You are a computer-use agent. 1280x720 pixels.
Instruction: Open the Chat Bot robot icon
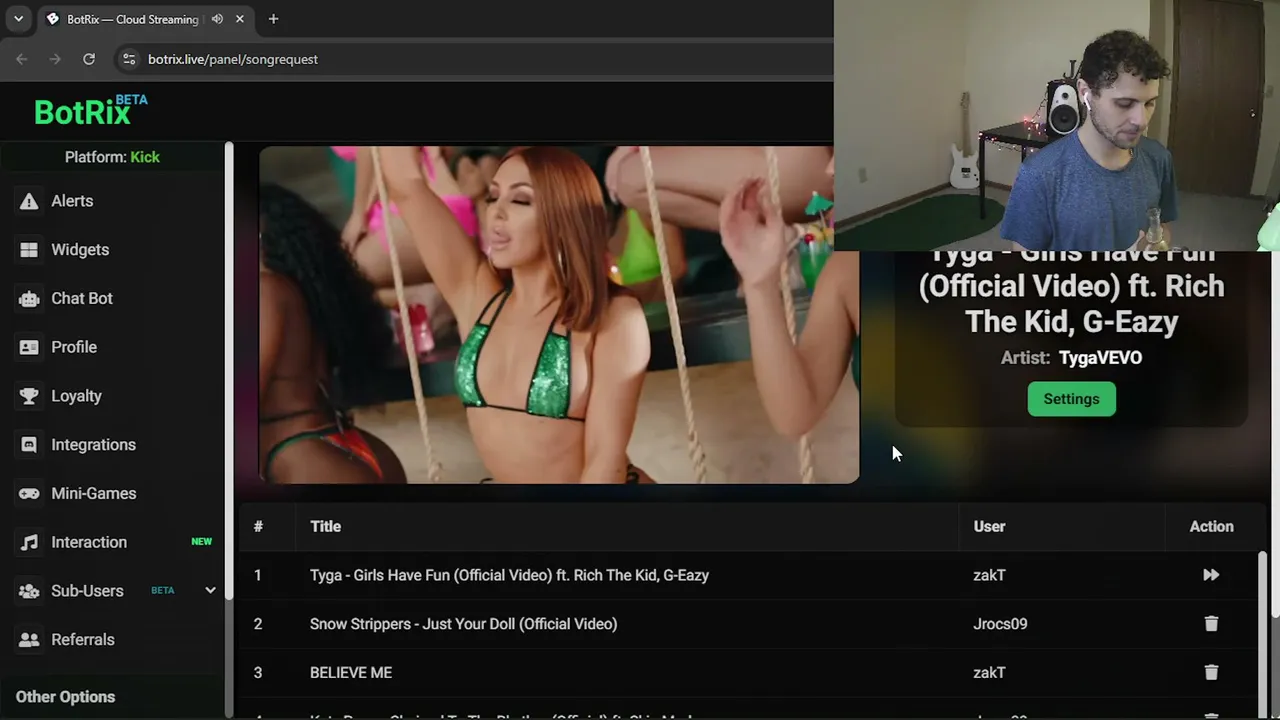[x=29, y=299]
